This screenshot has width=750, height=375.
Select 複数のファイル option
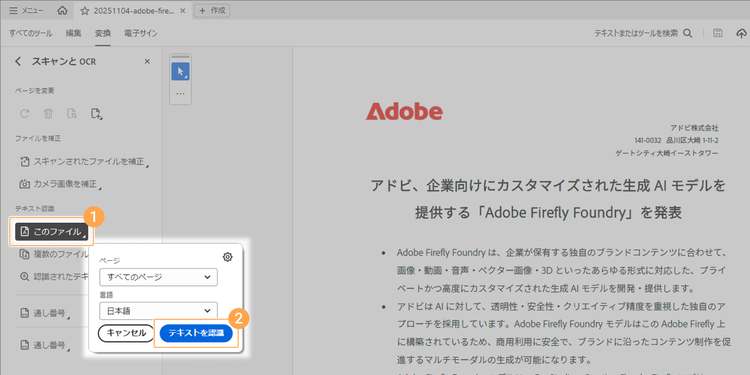tap(54, 254)
